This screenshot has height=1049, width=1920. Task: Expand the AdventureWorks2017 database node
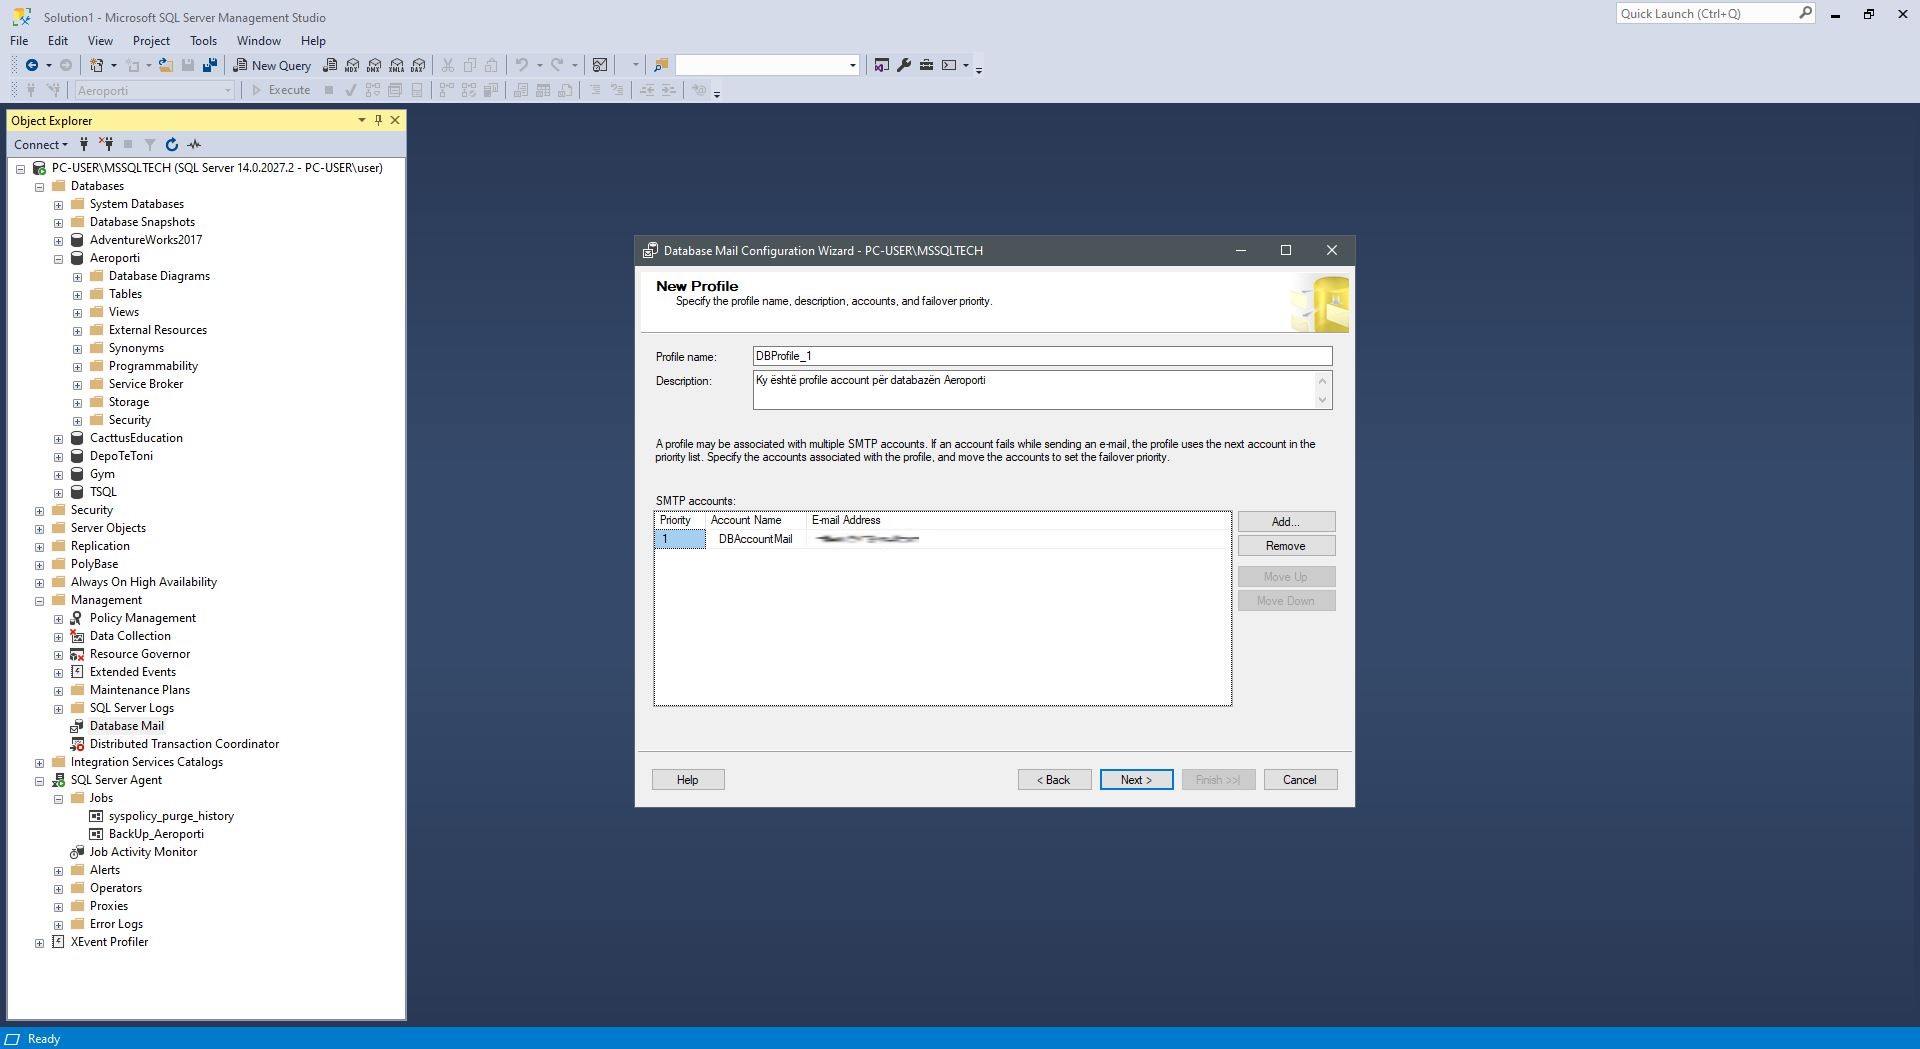[58, 241]
